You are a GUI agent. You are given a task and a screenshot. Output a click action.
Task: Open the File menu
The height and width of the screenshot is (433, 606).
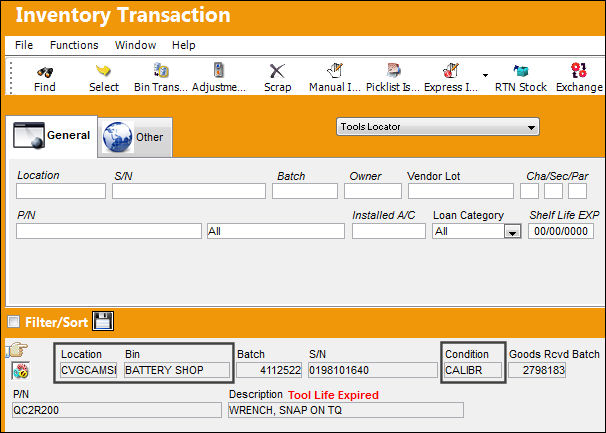24,45
